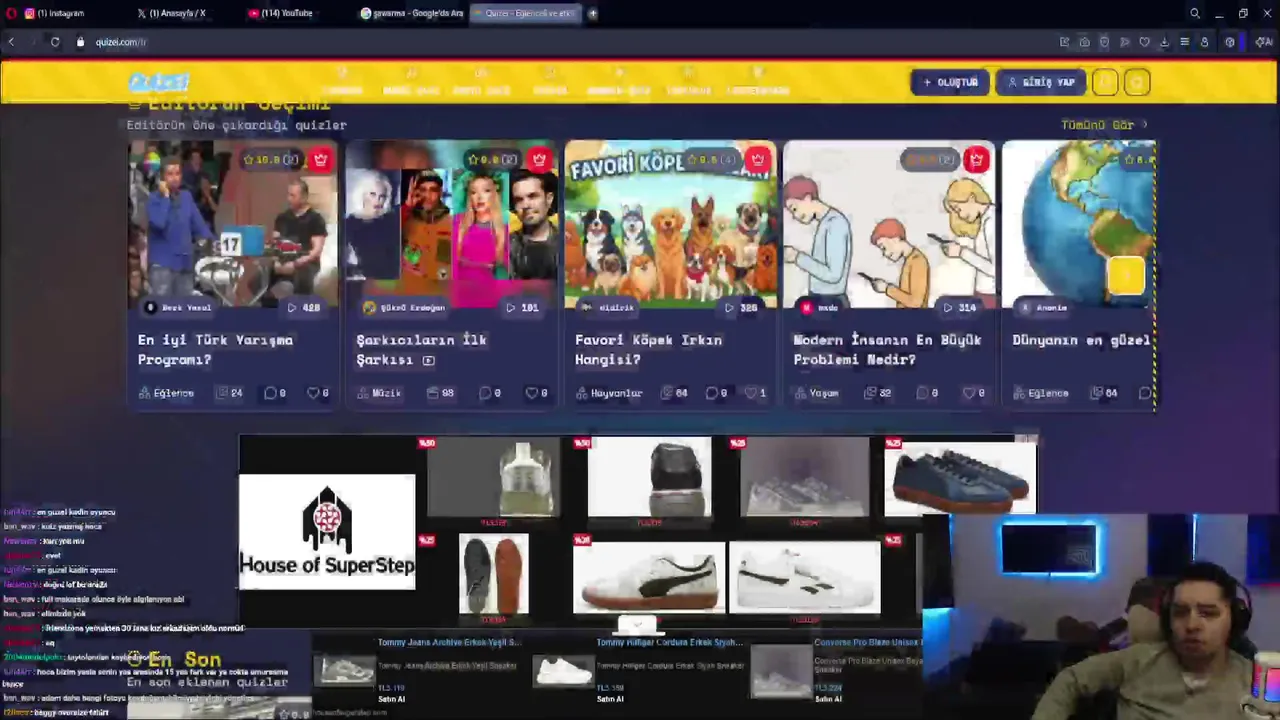Click crown badge on Şarkıcıların İlk Şarkısı card

click(539, 159)
